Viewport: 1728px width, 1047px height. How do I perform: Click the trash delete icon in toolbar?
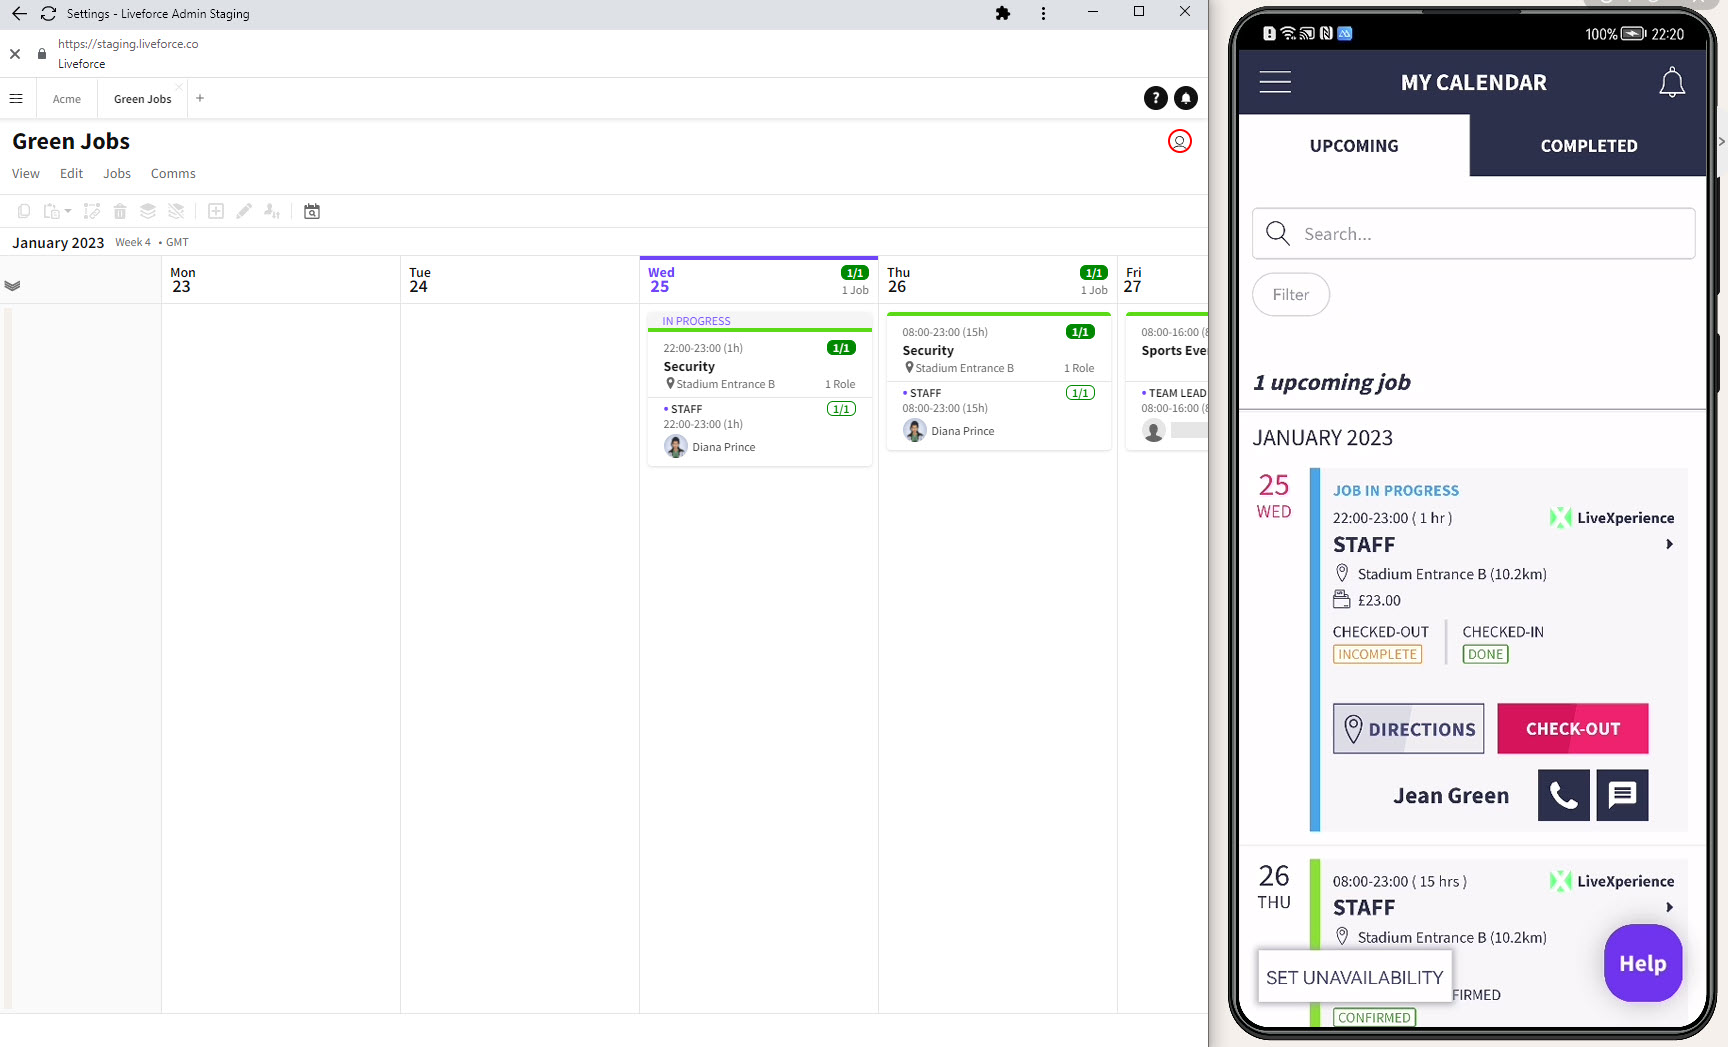(x=120, y=211)
